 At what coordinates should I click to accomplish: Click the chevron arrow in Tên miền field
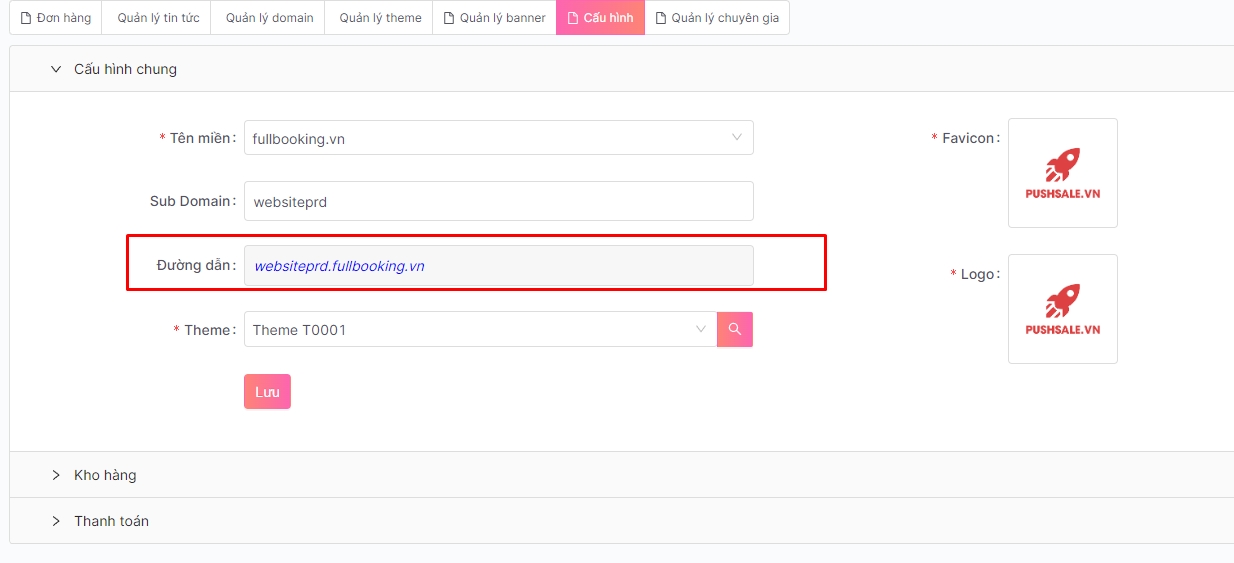click(x=737, y=138)
